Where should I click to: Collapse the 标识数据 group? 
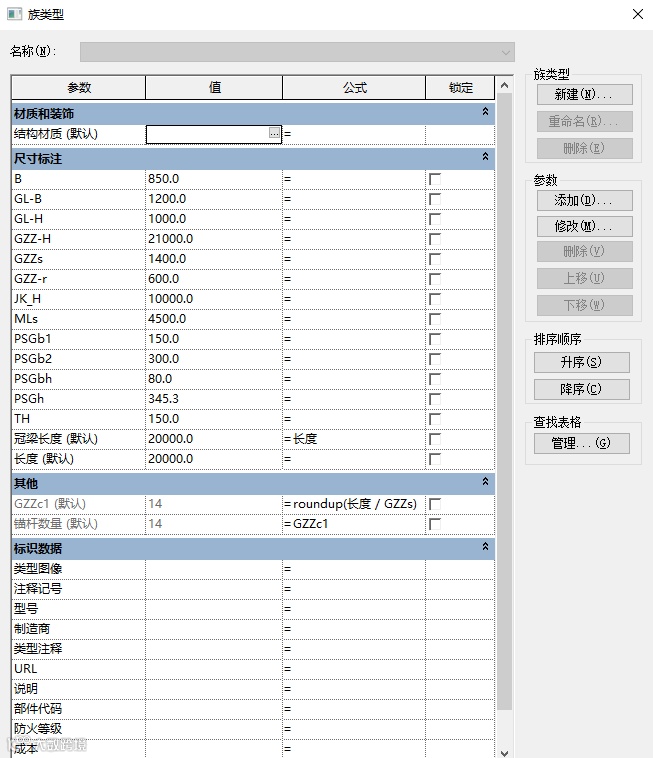(x=485, y=546)
